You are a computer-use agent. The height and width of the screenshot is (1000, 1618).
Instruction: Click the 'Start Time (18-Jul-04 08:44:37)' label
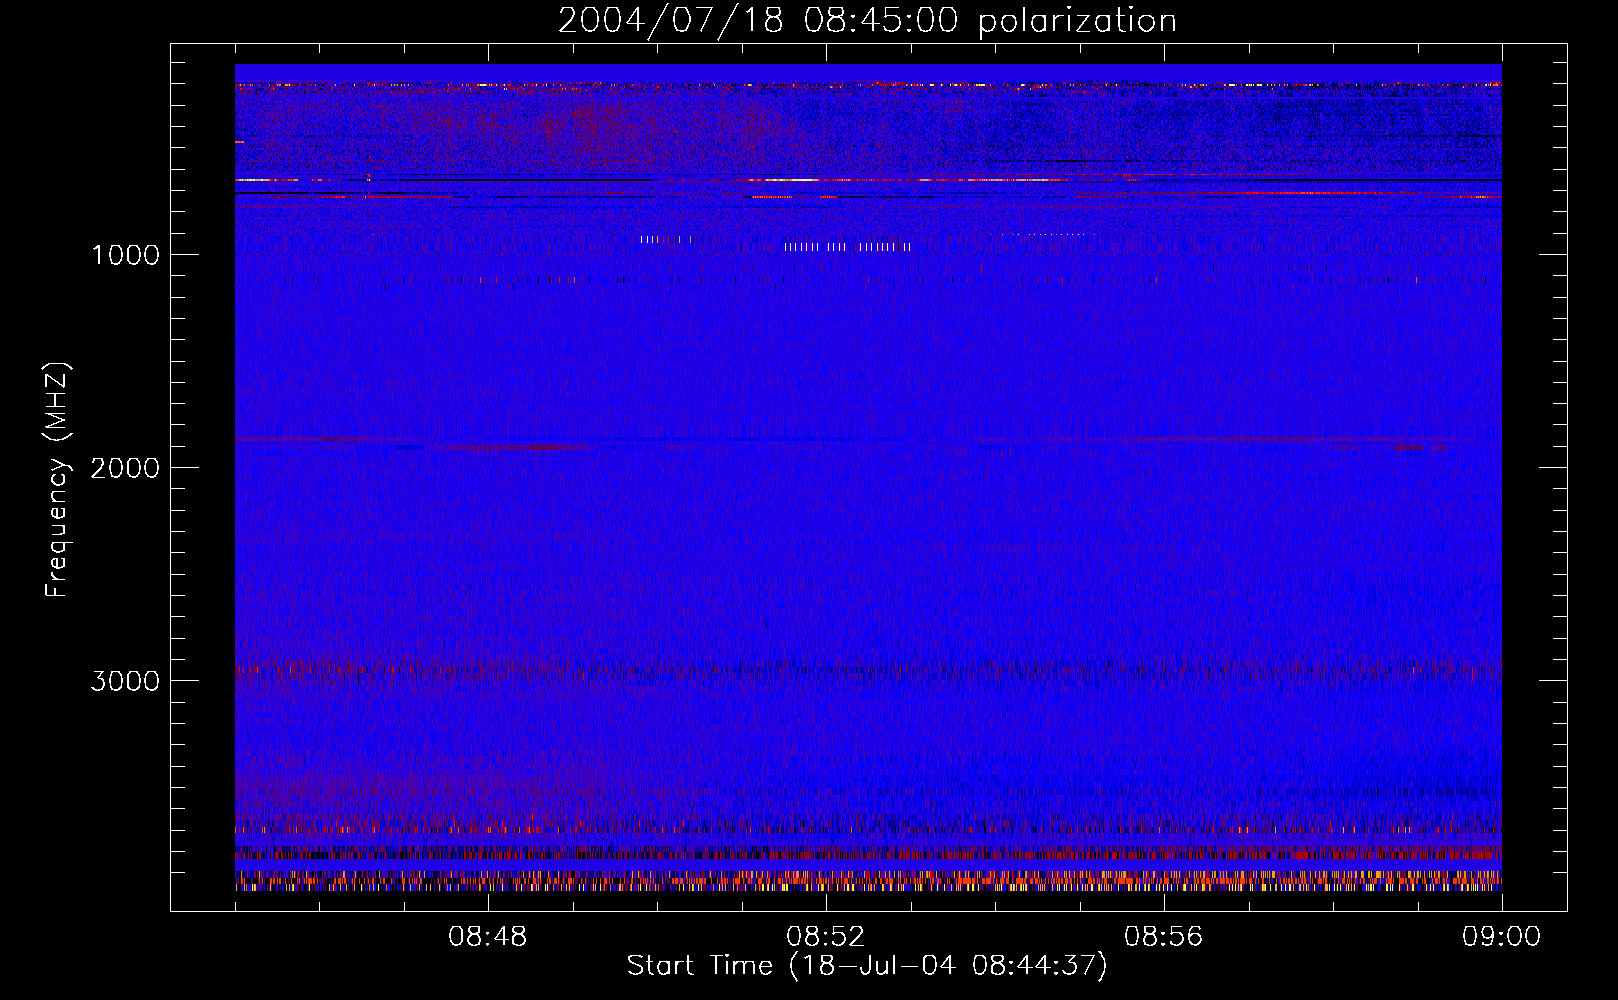[x=867, y=966]
